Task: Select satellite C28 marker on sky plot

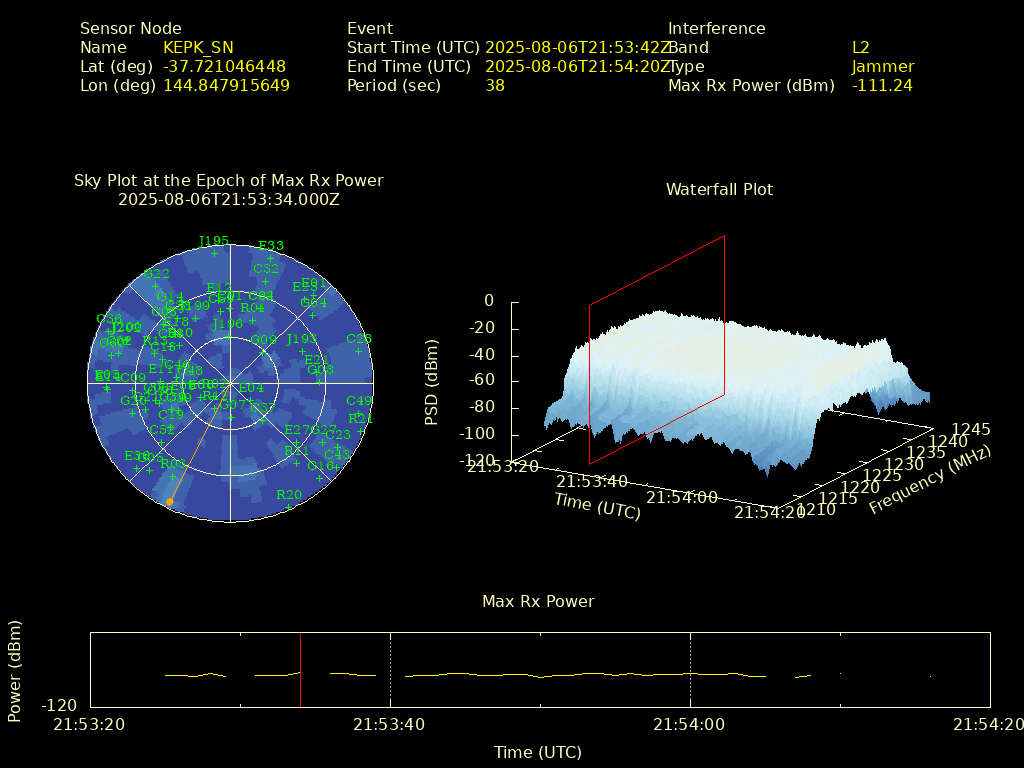Action: click(x=358, y=351)
